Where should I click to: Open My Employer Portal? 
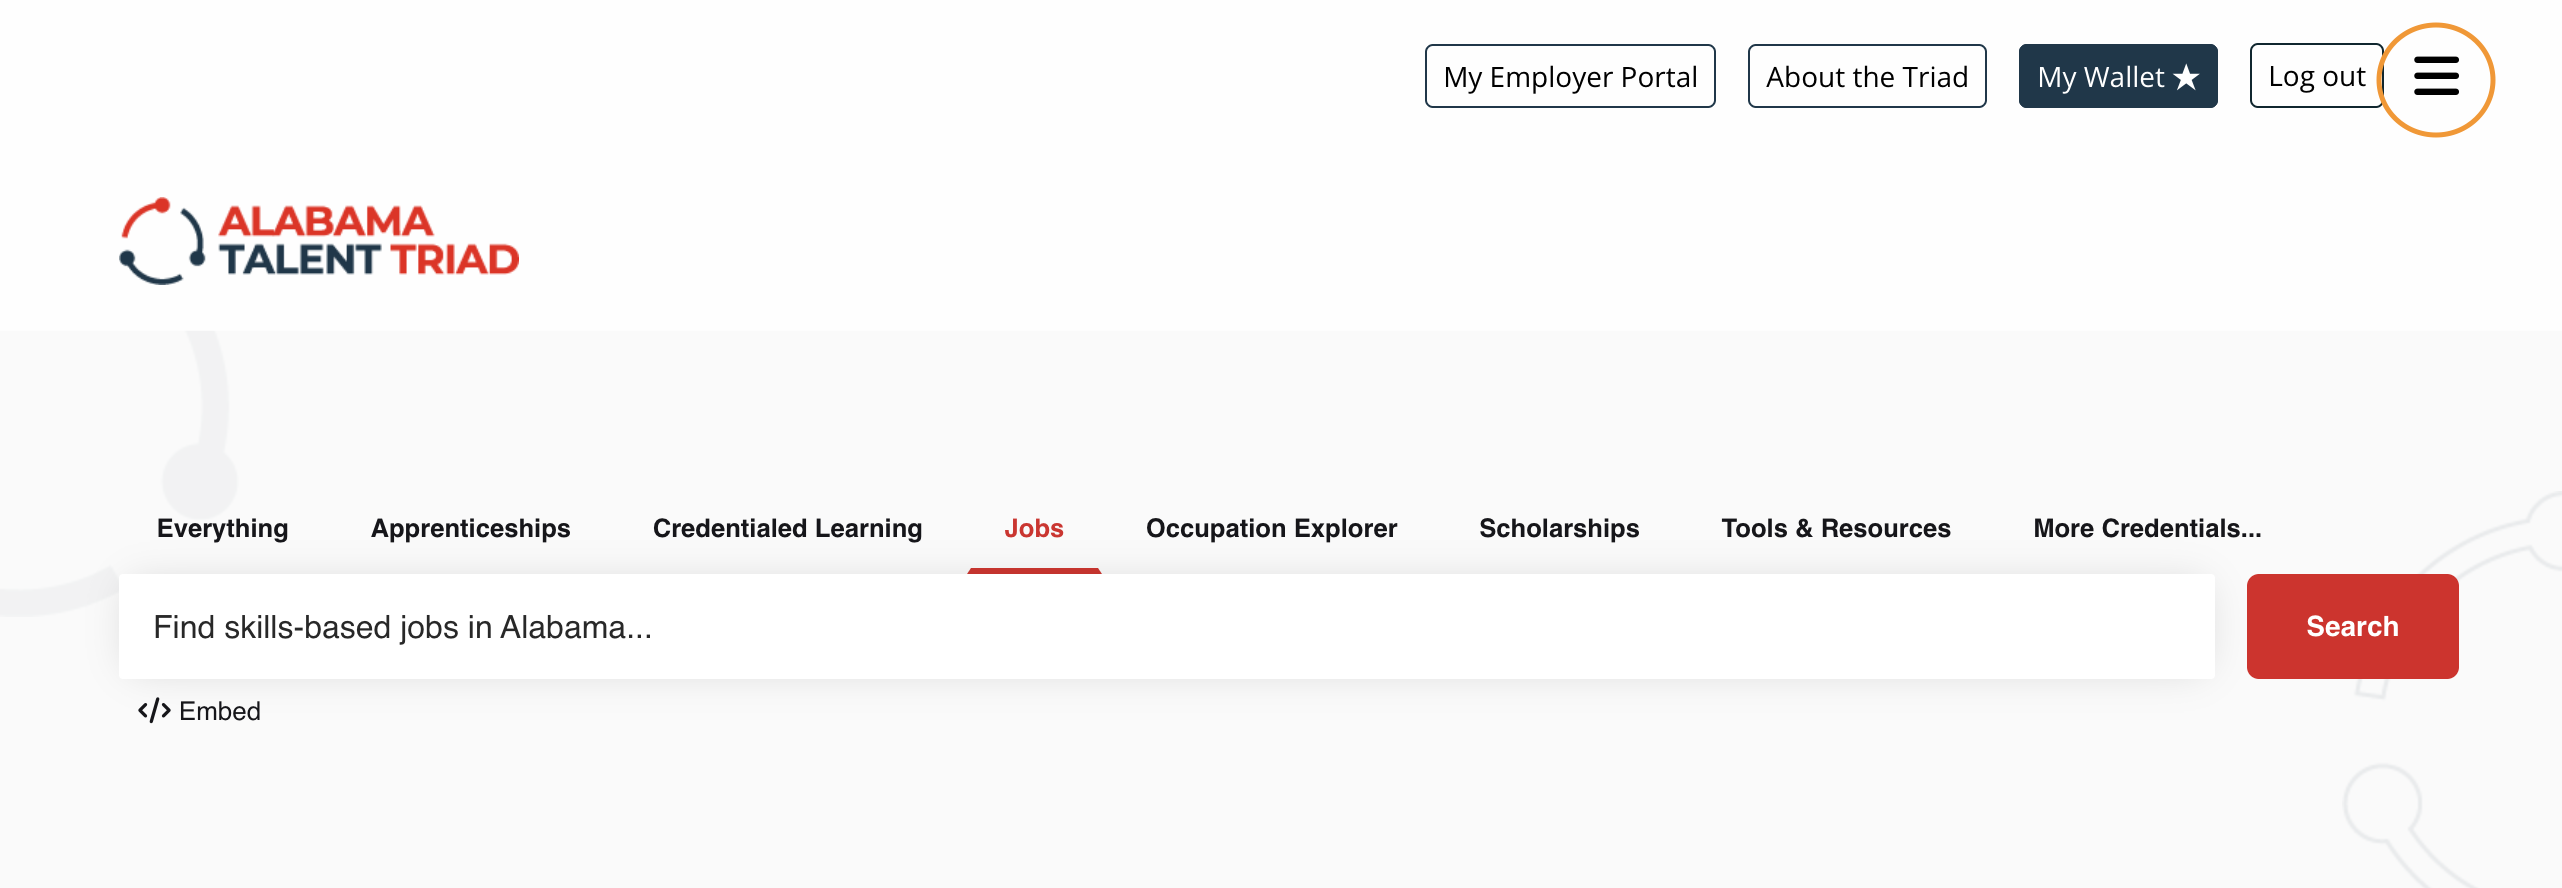pos(1570,77)
